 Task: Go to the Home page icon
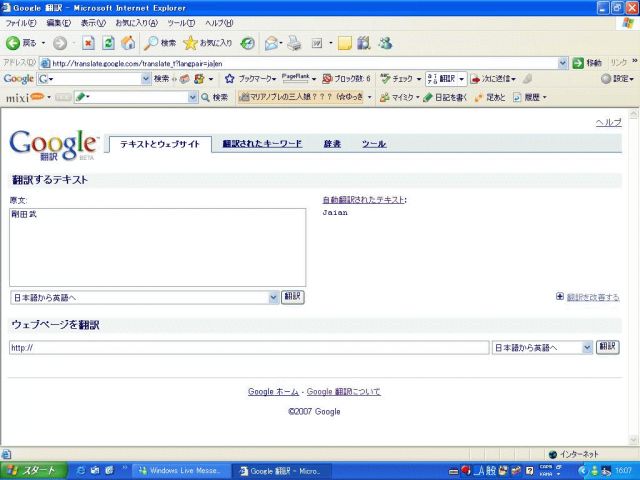coord(128,43)
